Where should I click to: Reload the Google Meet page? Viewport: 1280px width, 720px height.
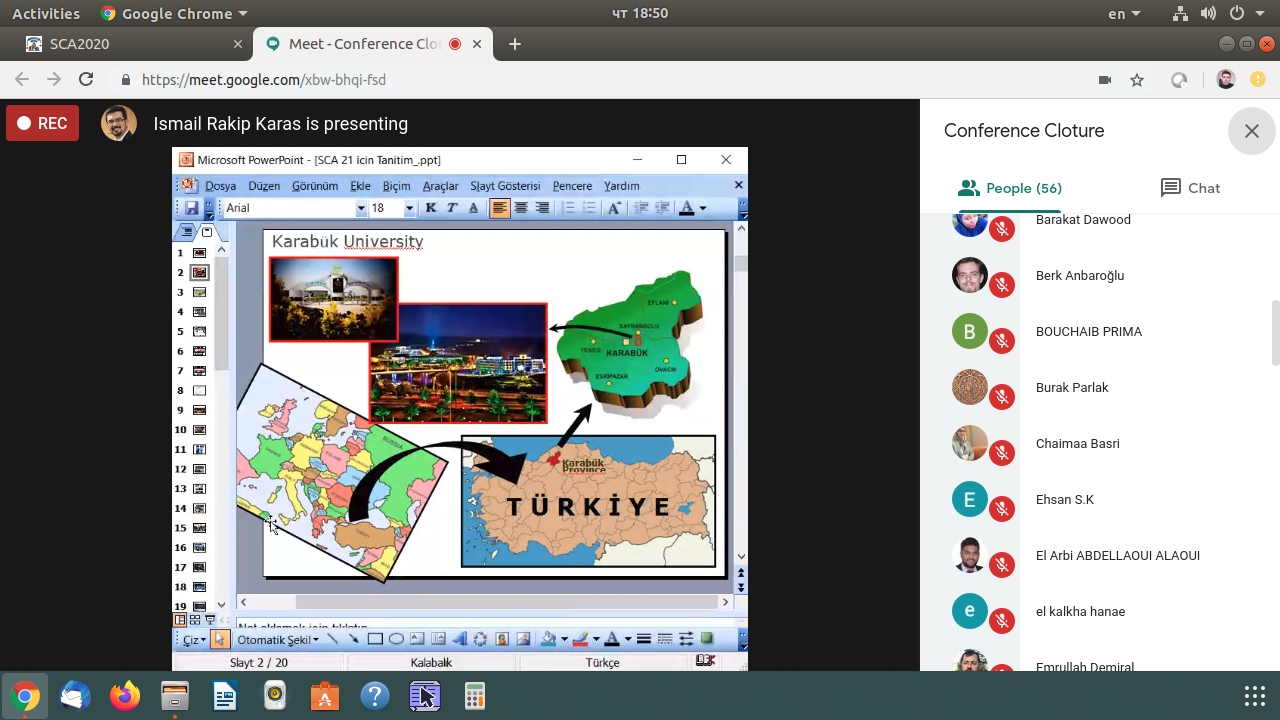[x=86, y=80]
